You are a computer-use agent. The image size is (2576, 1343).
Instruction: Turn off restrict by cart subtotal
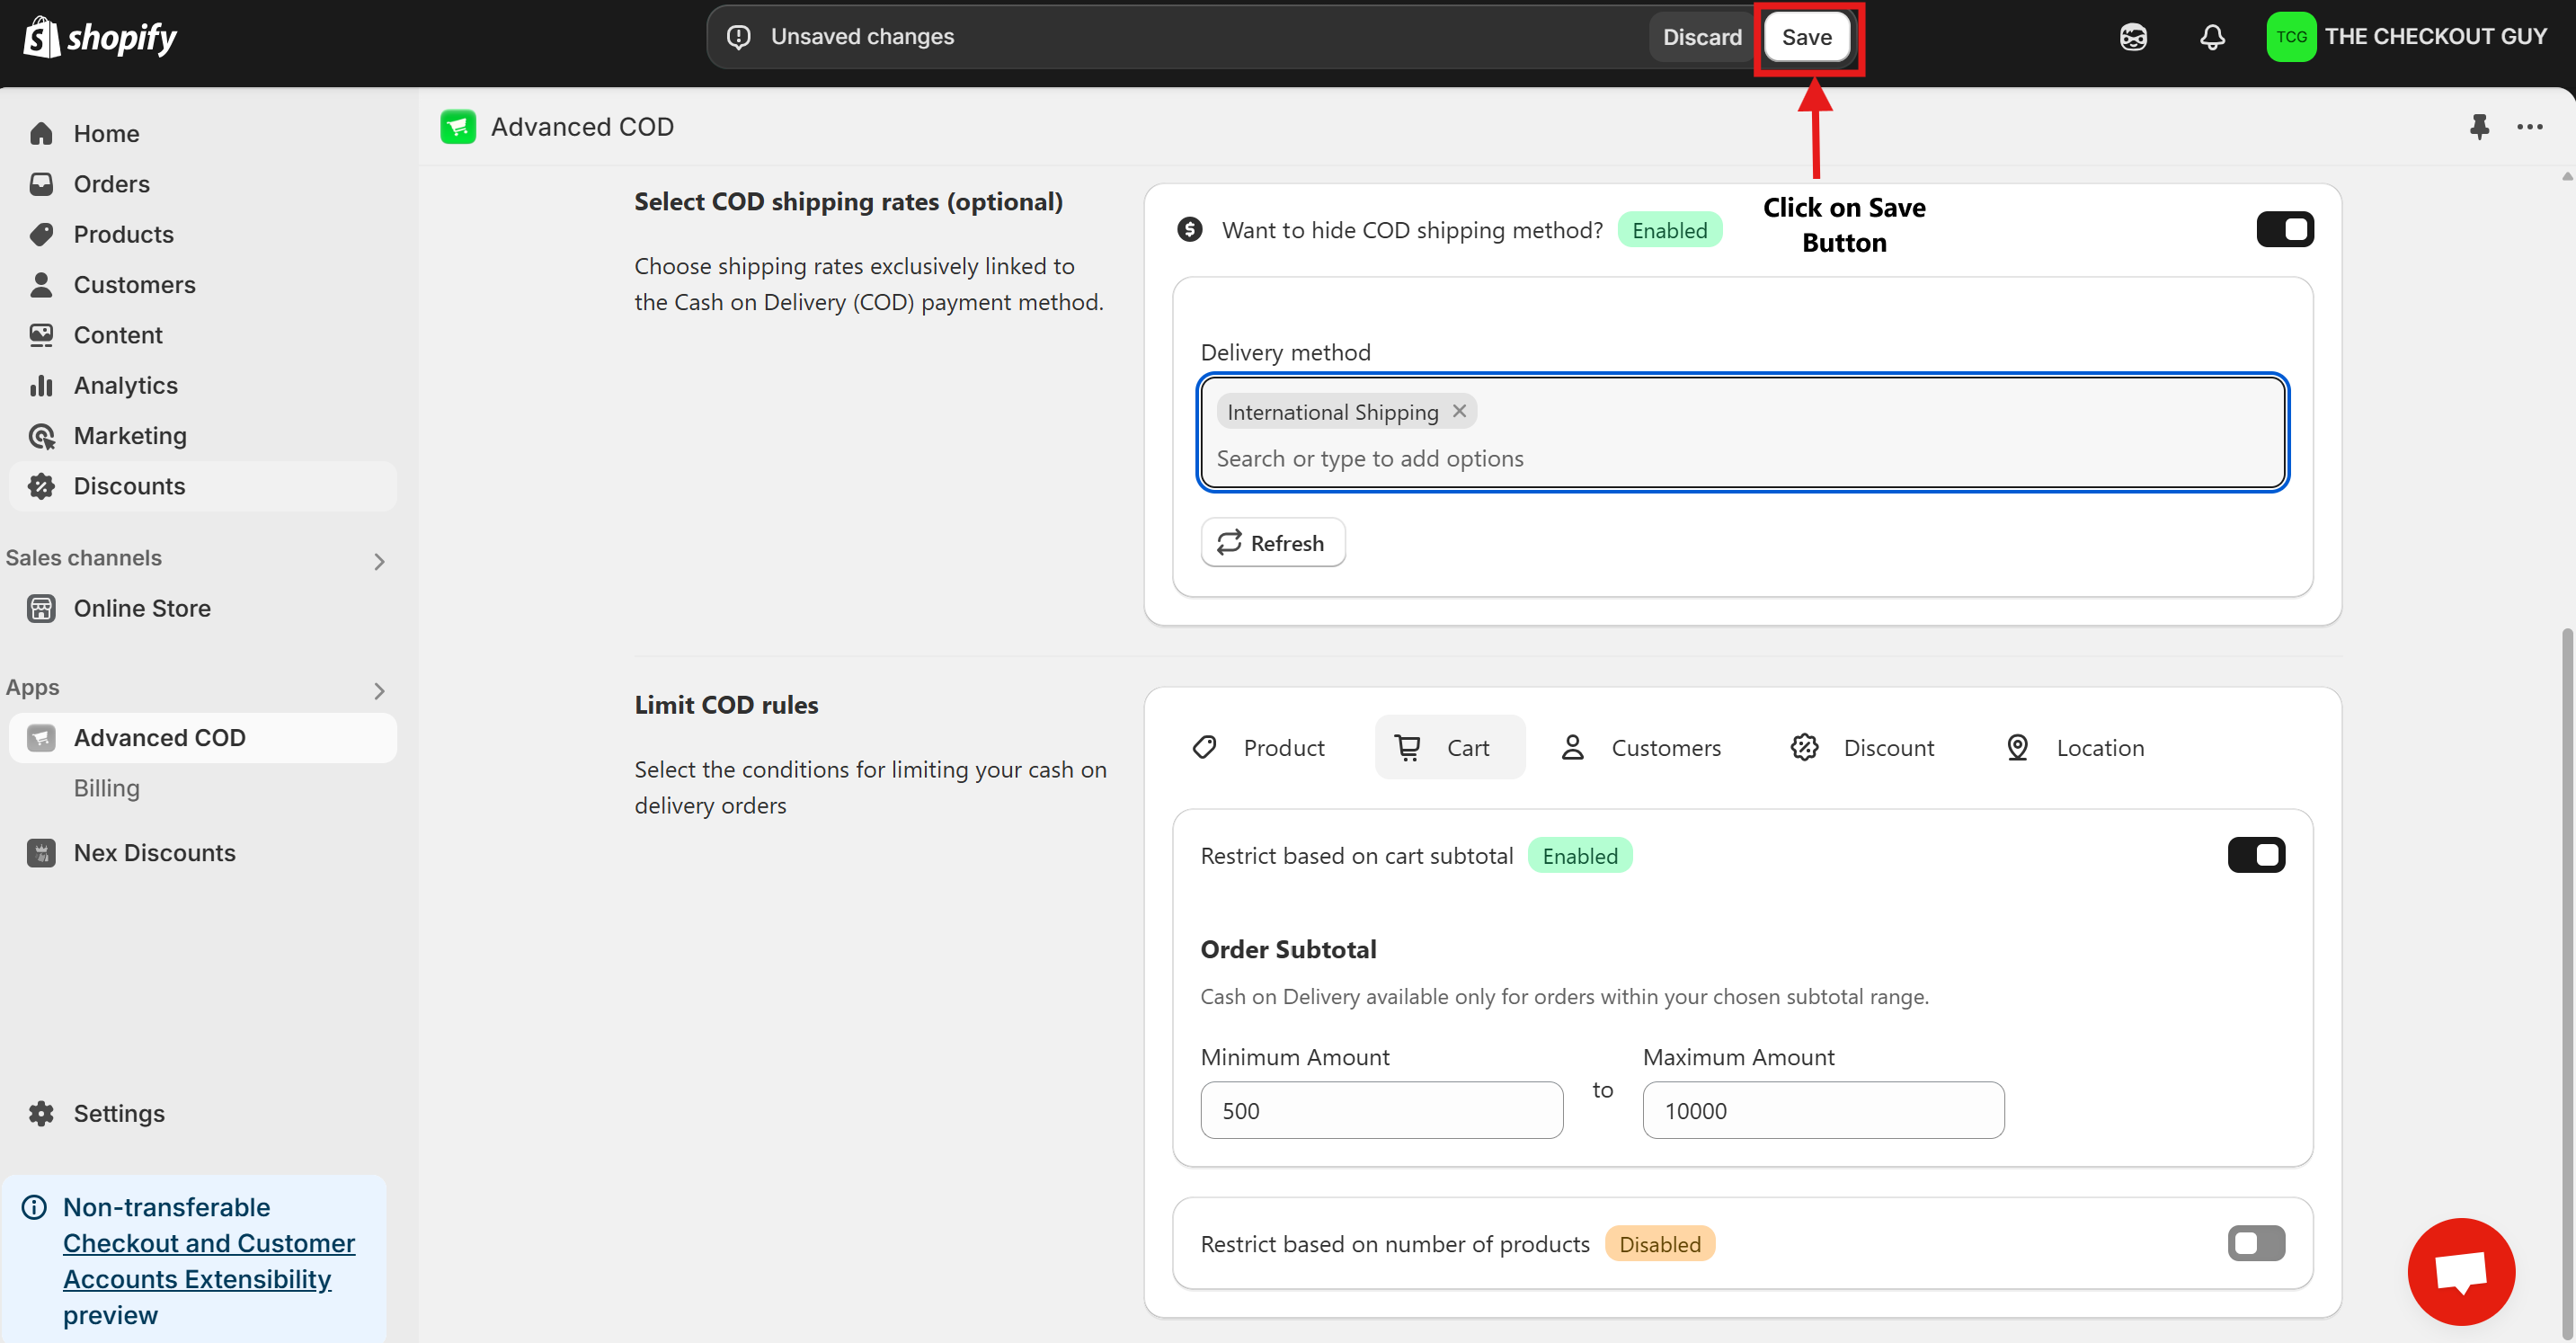pyautogui.click(x=2255, y=855)
